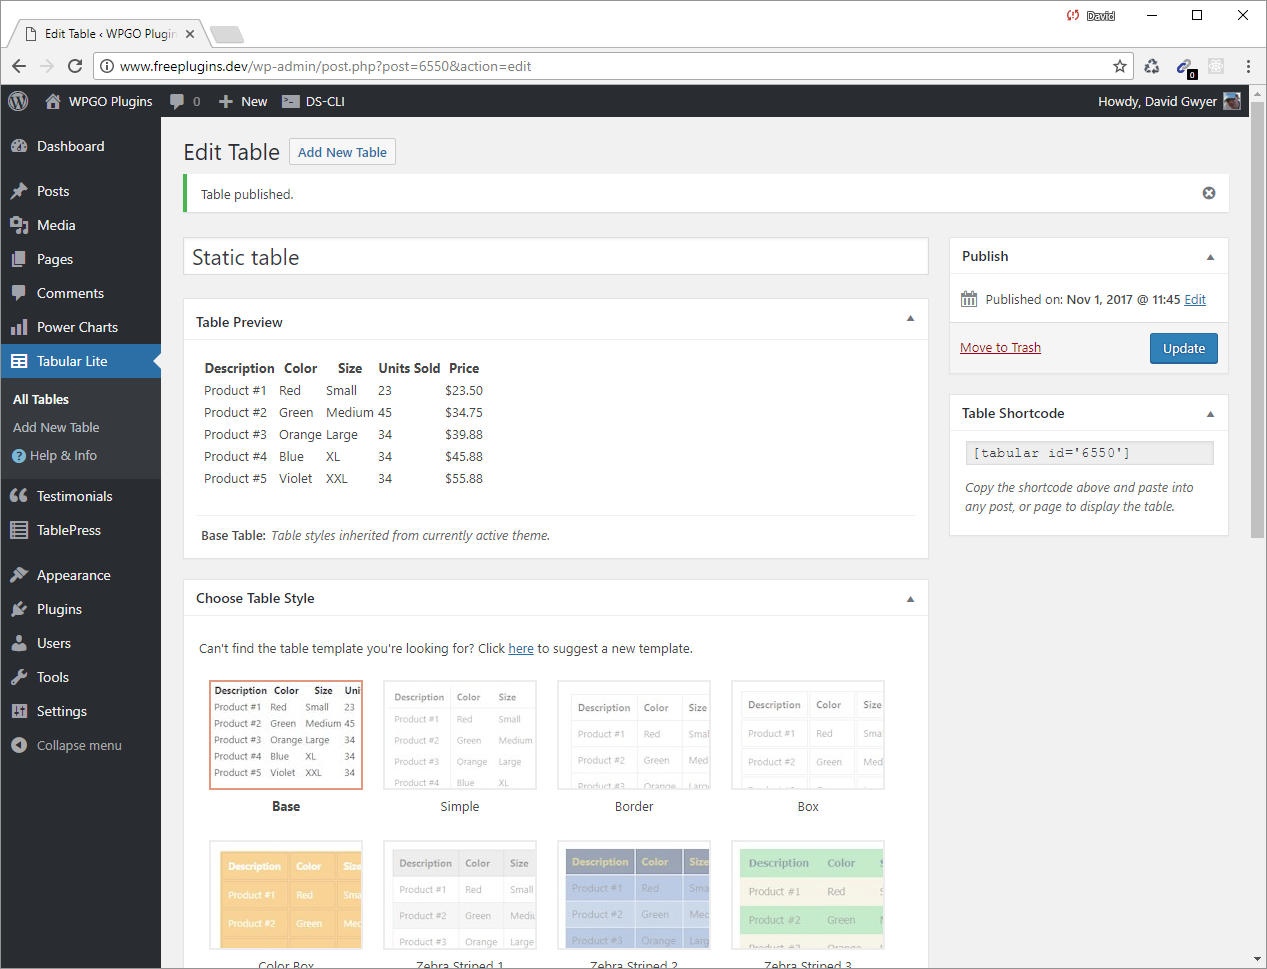Switch to the Edit Table browser tab
The width and height of the screenshot is (1267, 969).
(x=108, y=33)
